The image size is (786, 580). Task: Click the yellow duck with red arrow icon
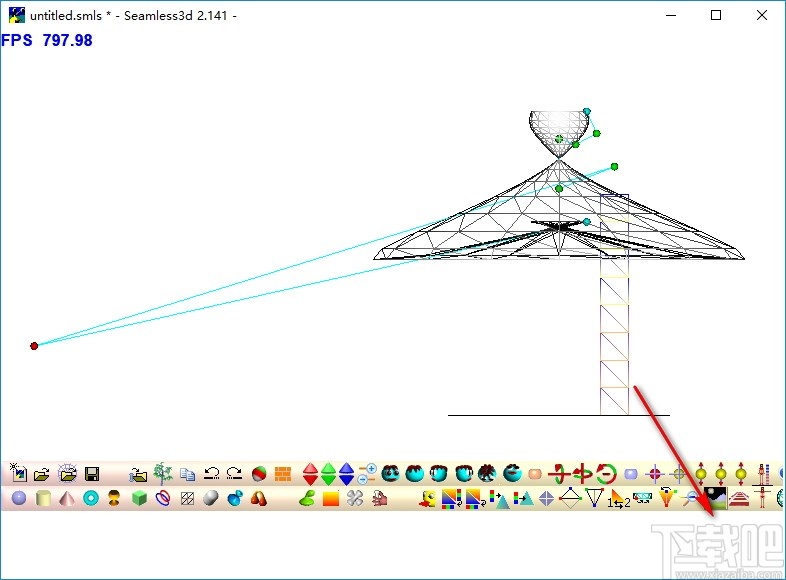click(x=428, y=498)
